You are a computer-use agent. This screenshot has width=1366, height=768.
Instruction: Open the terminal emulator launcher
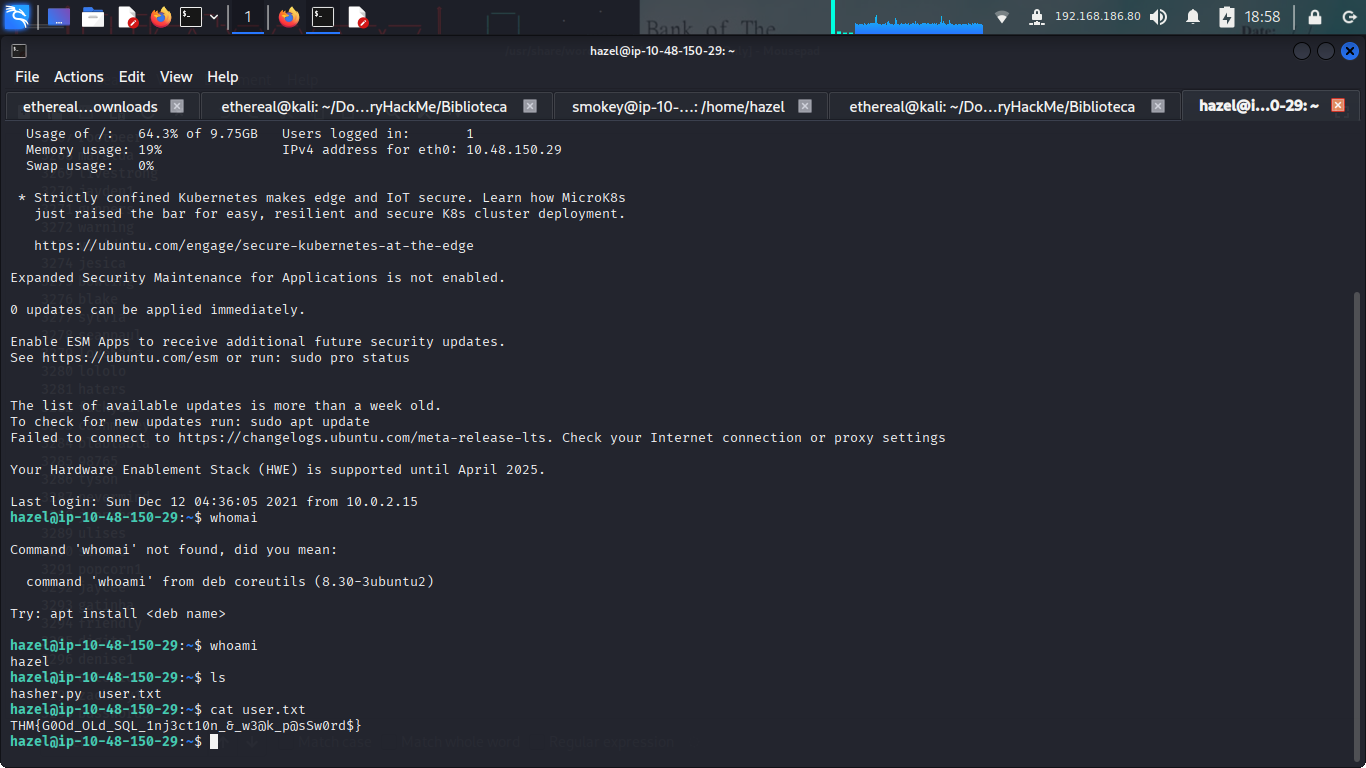[x=190, y=17]
